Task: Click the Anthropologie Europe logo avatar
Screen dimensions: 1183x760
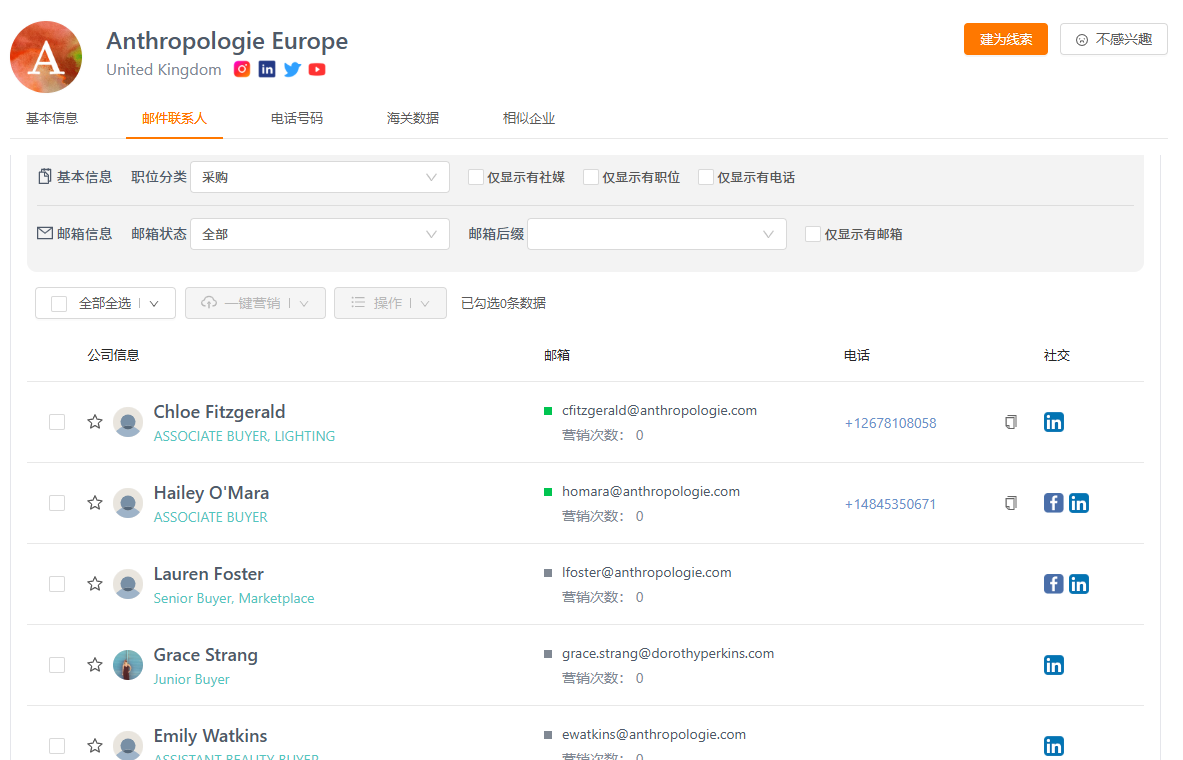Action: point(46,57)
